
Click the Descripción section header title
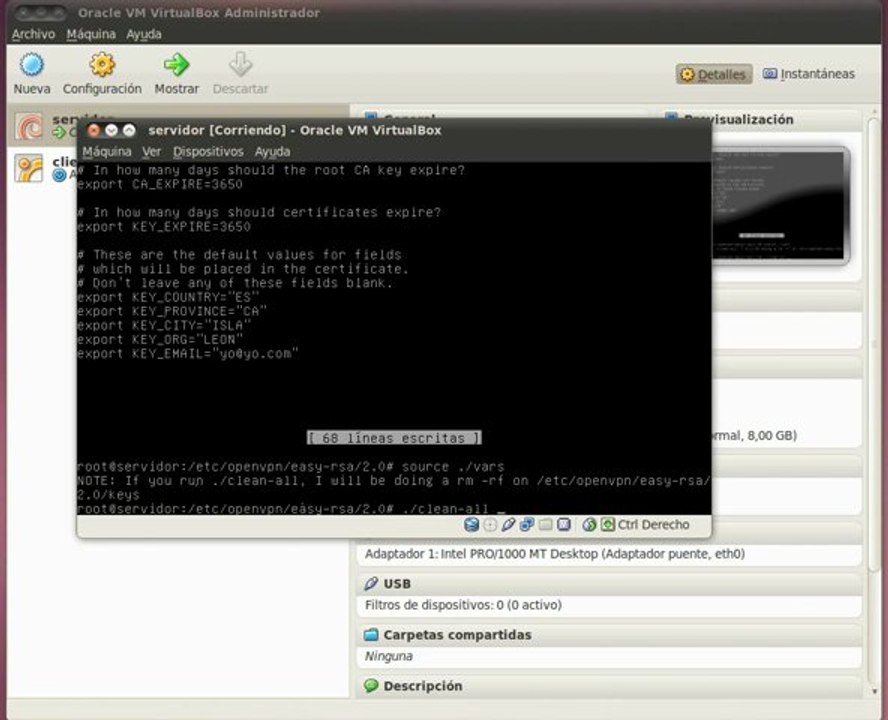click(x=423, y=685)
